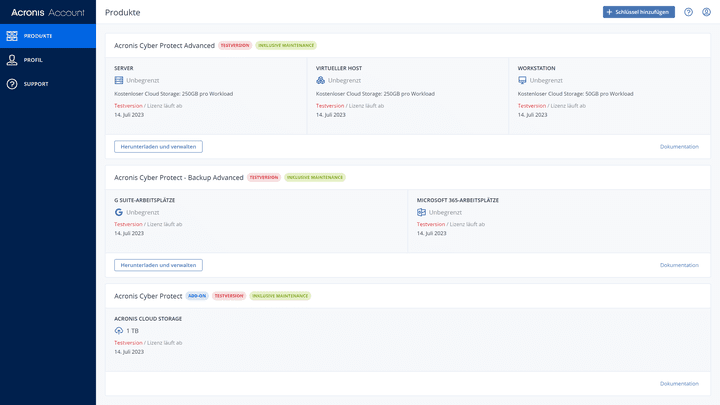Click the G Suite Google icon

tap(118, 212)
